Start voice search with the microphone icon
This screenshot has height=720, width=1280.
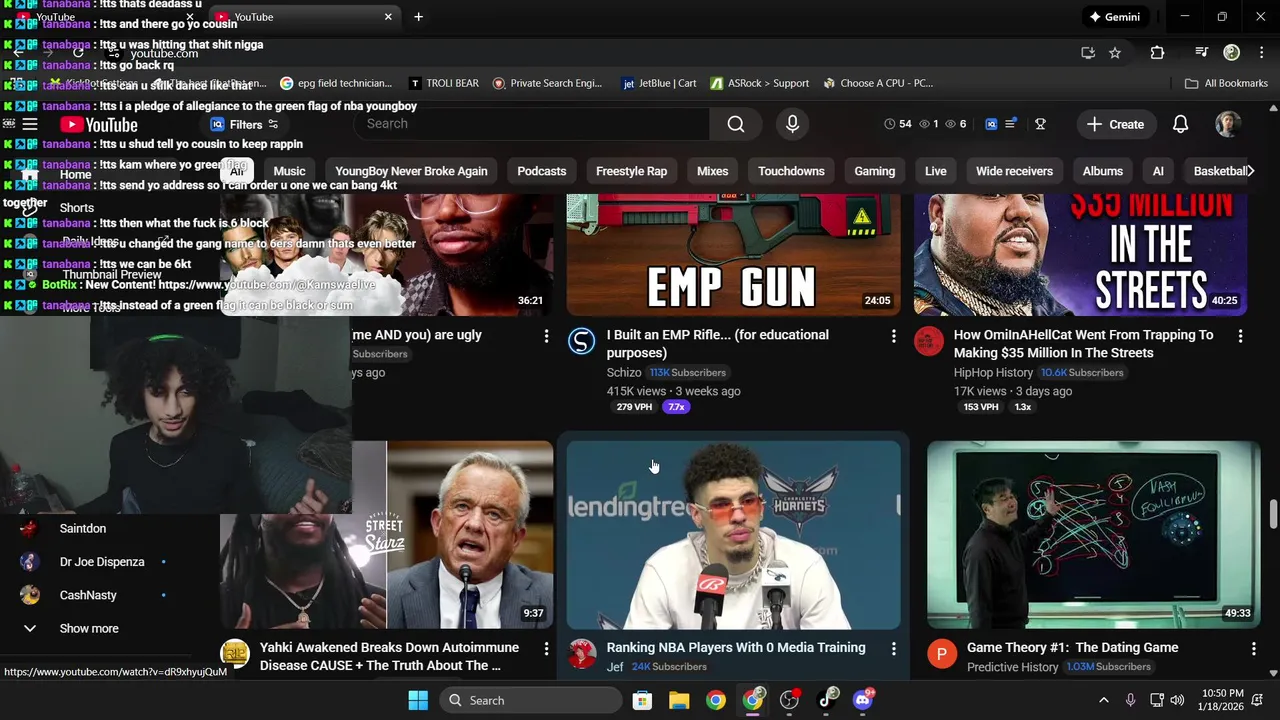pos(792,124)
